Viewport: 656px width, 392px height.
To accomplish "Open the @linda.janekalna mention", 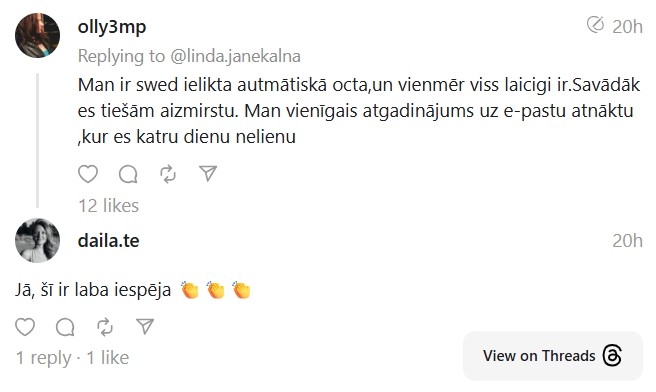I will (235, 56).
